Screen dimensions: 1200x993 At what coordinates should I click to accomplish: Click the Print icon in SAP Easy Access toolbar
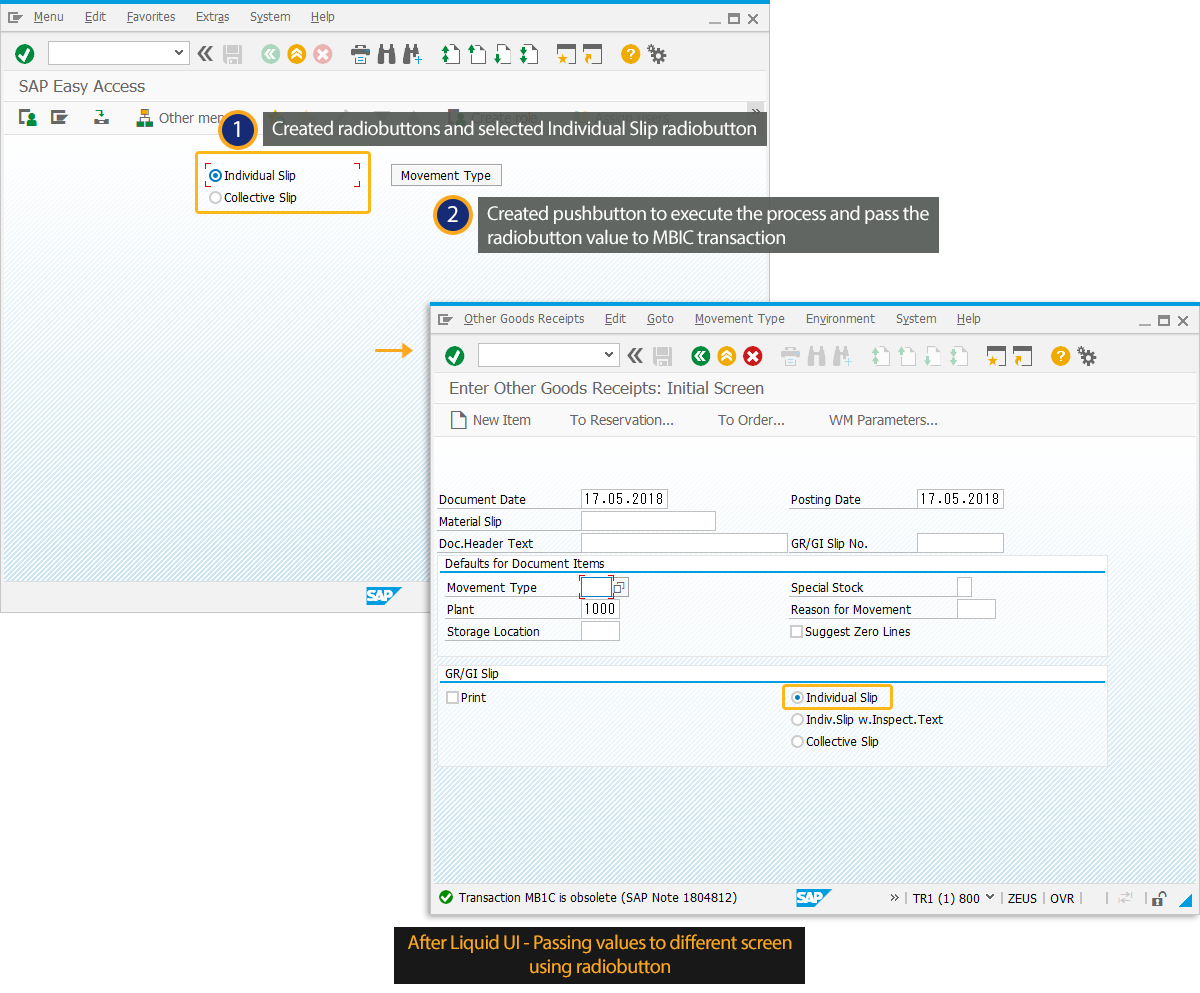point(360,54)
